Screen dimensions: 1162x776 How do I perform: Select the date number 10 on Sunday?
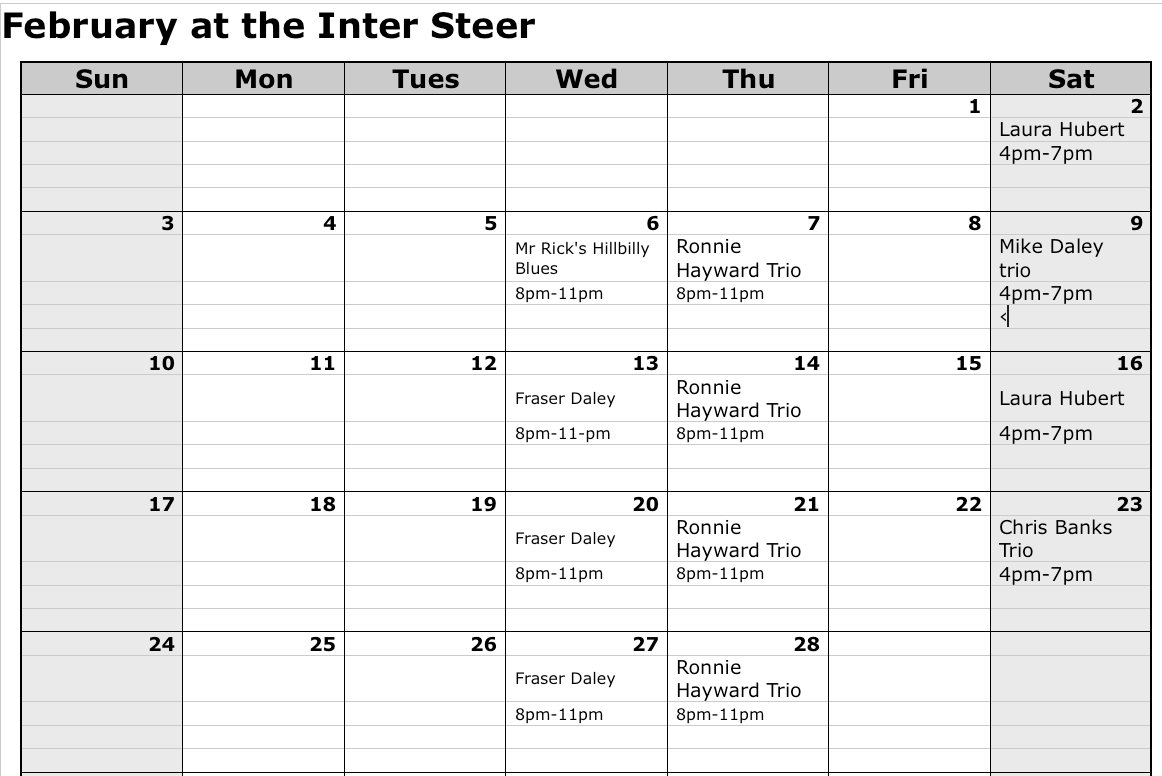pos(161,364)
